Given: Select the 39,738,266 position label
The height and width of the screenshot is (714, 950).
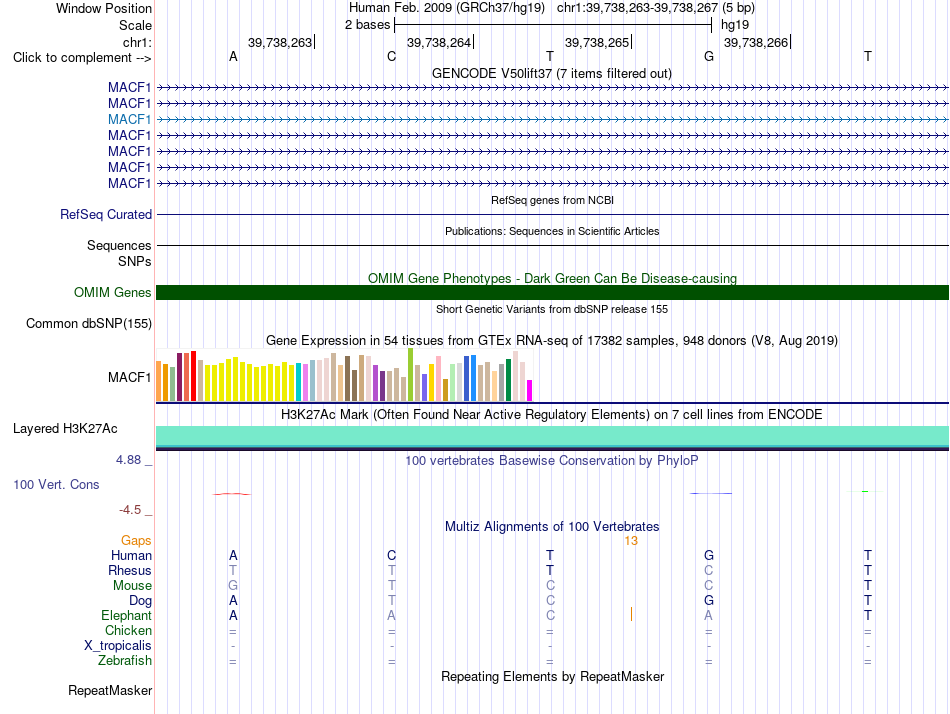Looking at the screenshot, I should (x=756, y=42).
